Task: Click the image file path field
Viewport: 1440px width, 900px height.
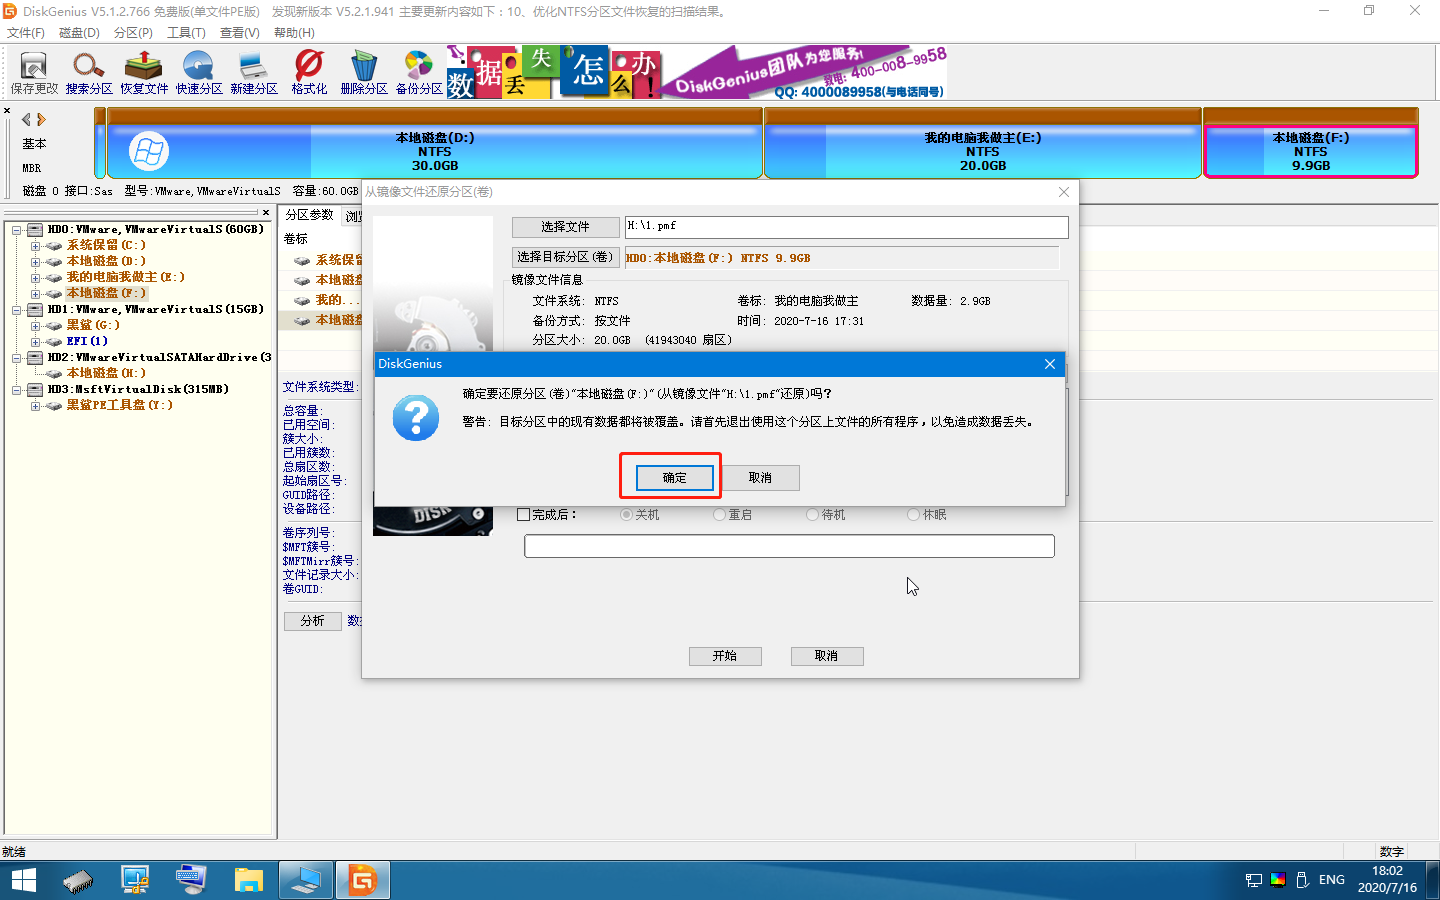Action: point(846,227)
